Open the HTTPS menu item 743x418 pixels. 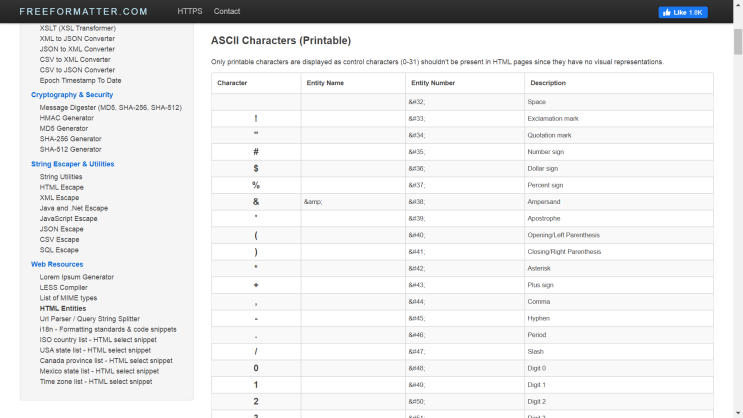pos(190,11)
